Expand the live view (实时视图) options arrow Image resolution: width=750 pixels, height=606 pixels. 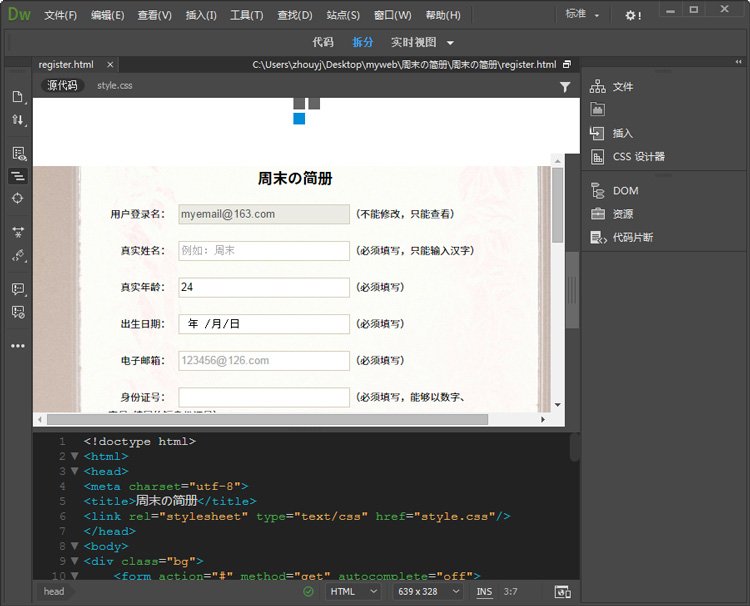point(450,43)
